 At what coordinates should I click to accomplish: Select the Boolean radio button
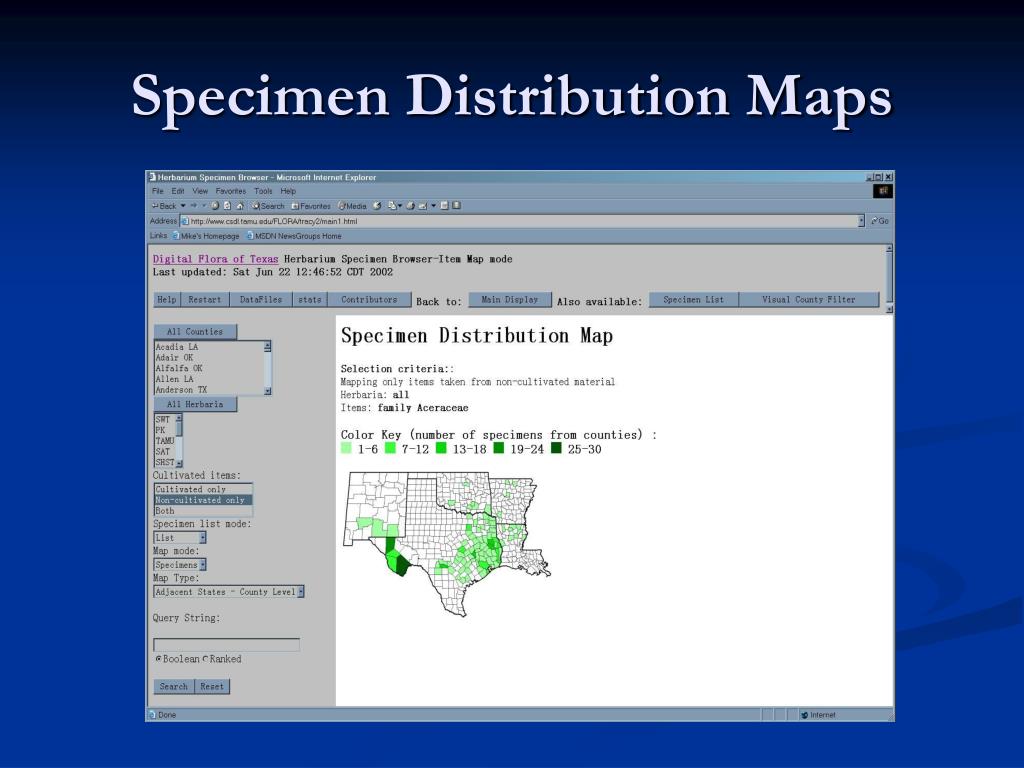point(158,659)
